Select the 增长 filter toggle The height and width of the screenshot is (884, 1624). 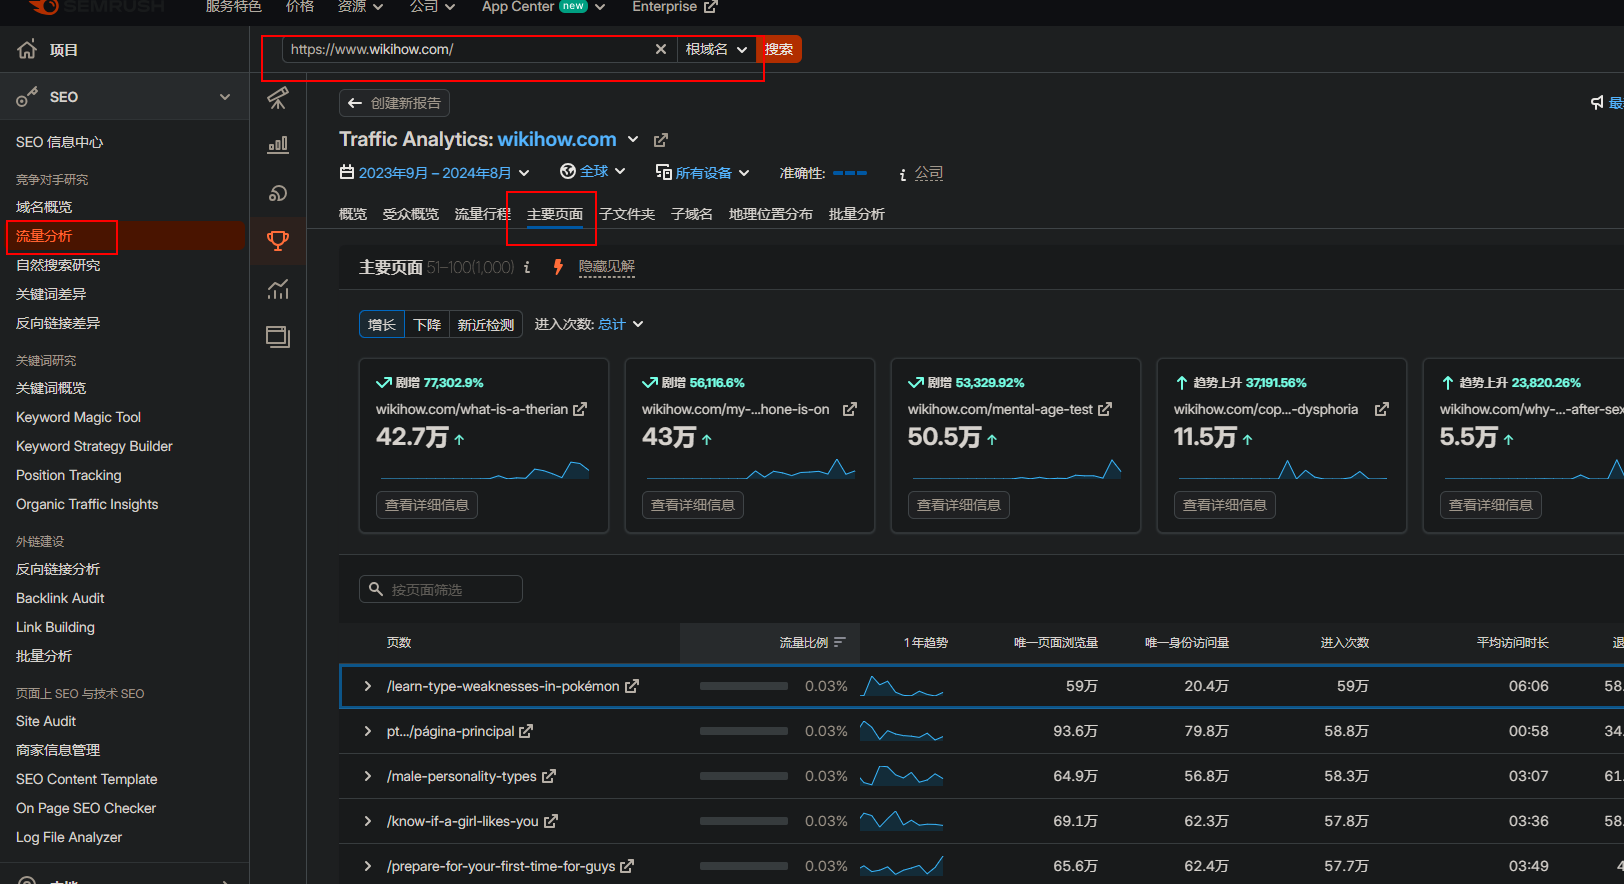381,325
